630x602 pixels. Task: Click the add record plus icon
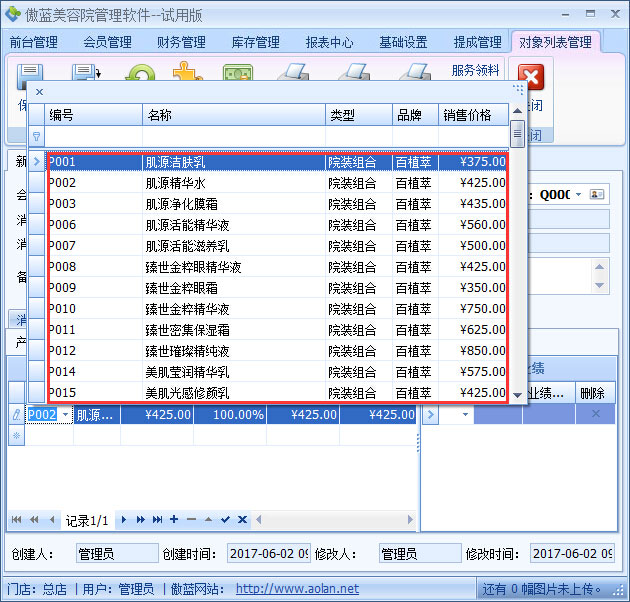pos(174,520)
